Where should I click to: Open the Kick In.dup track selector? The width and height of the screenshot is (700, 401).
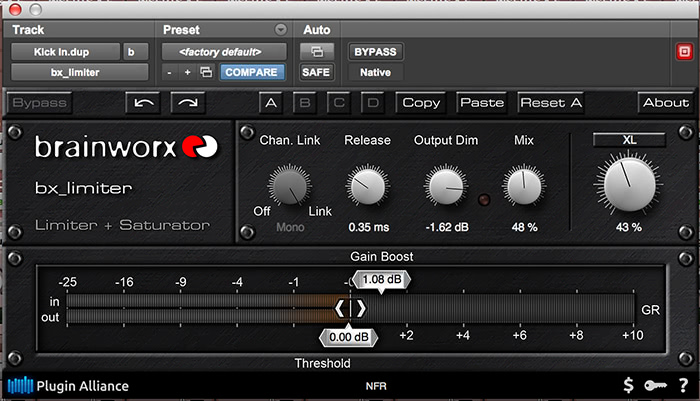point(66,52)
